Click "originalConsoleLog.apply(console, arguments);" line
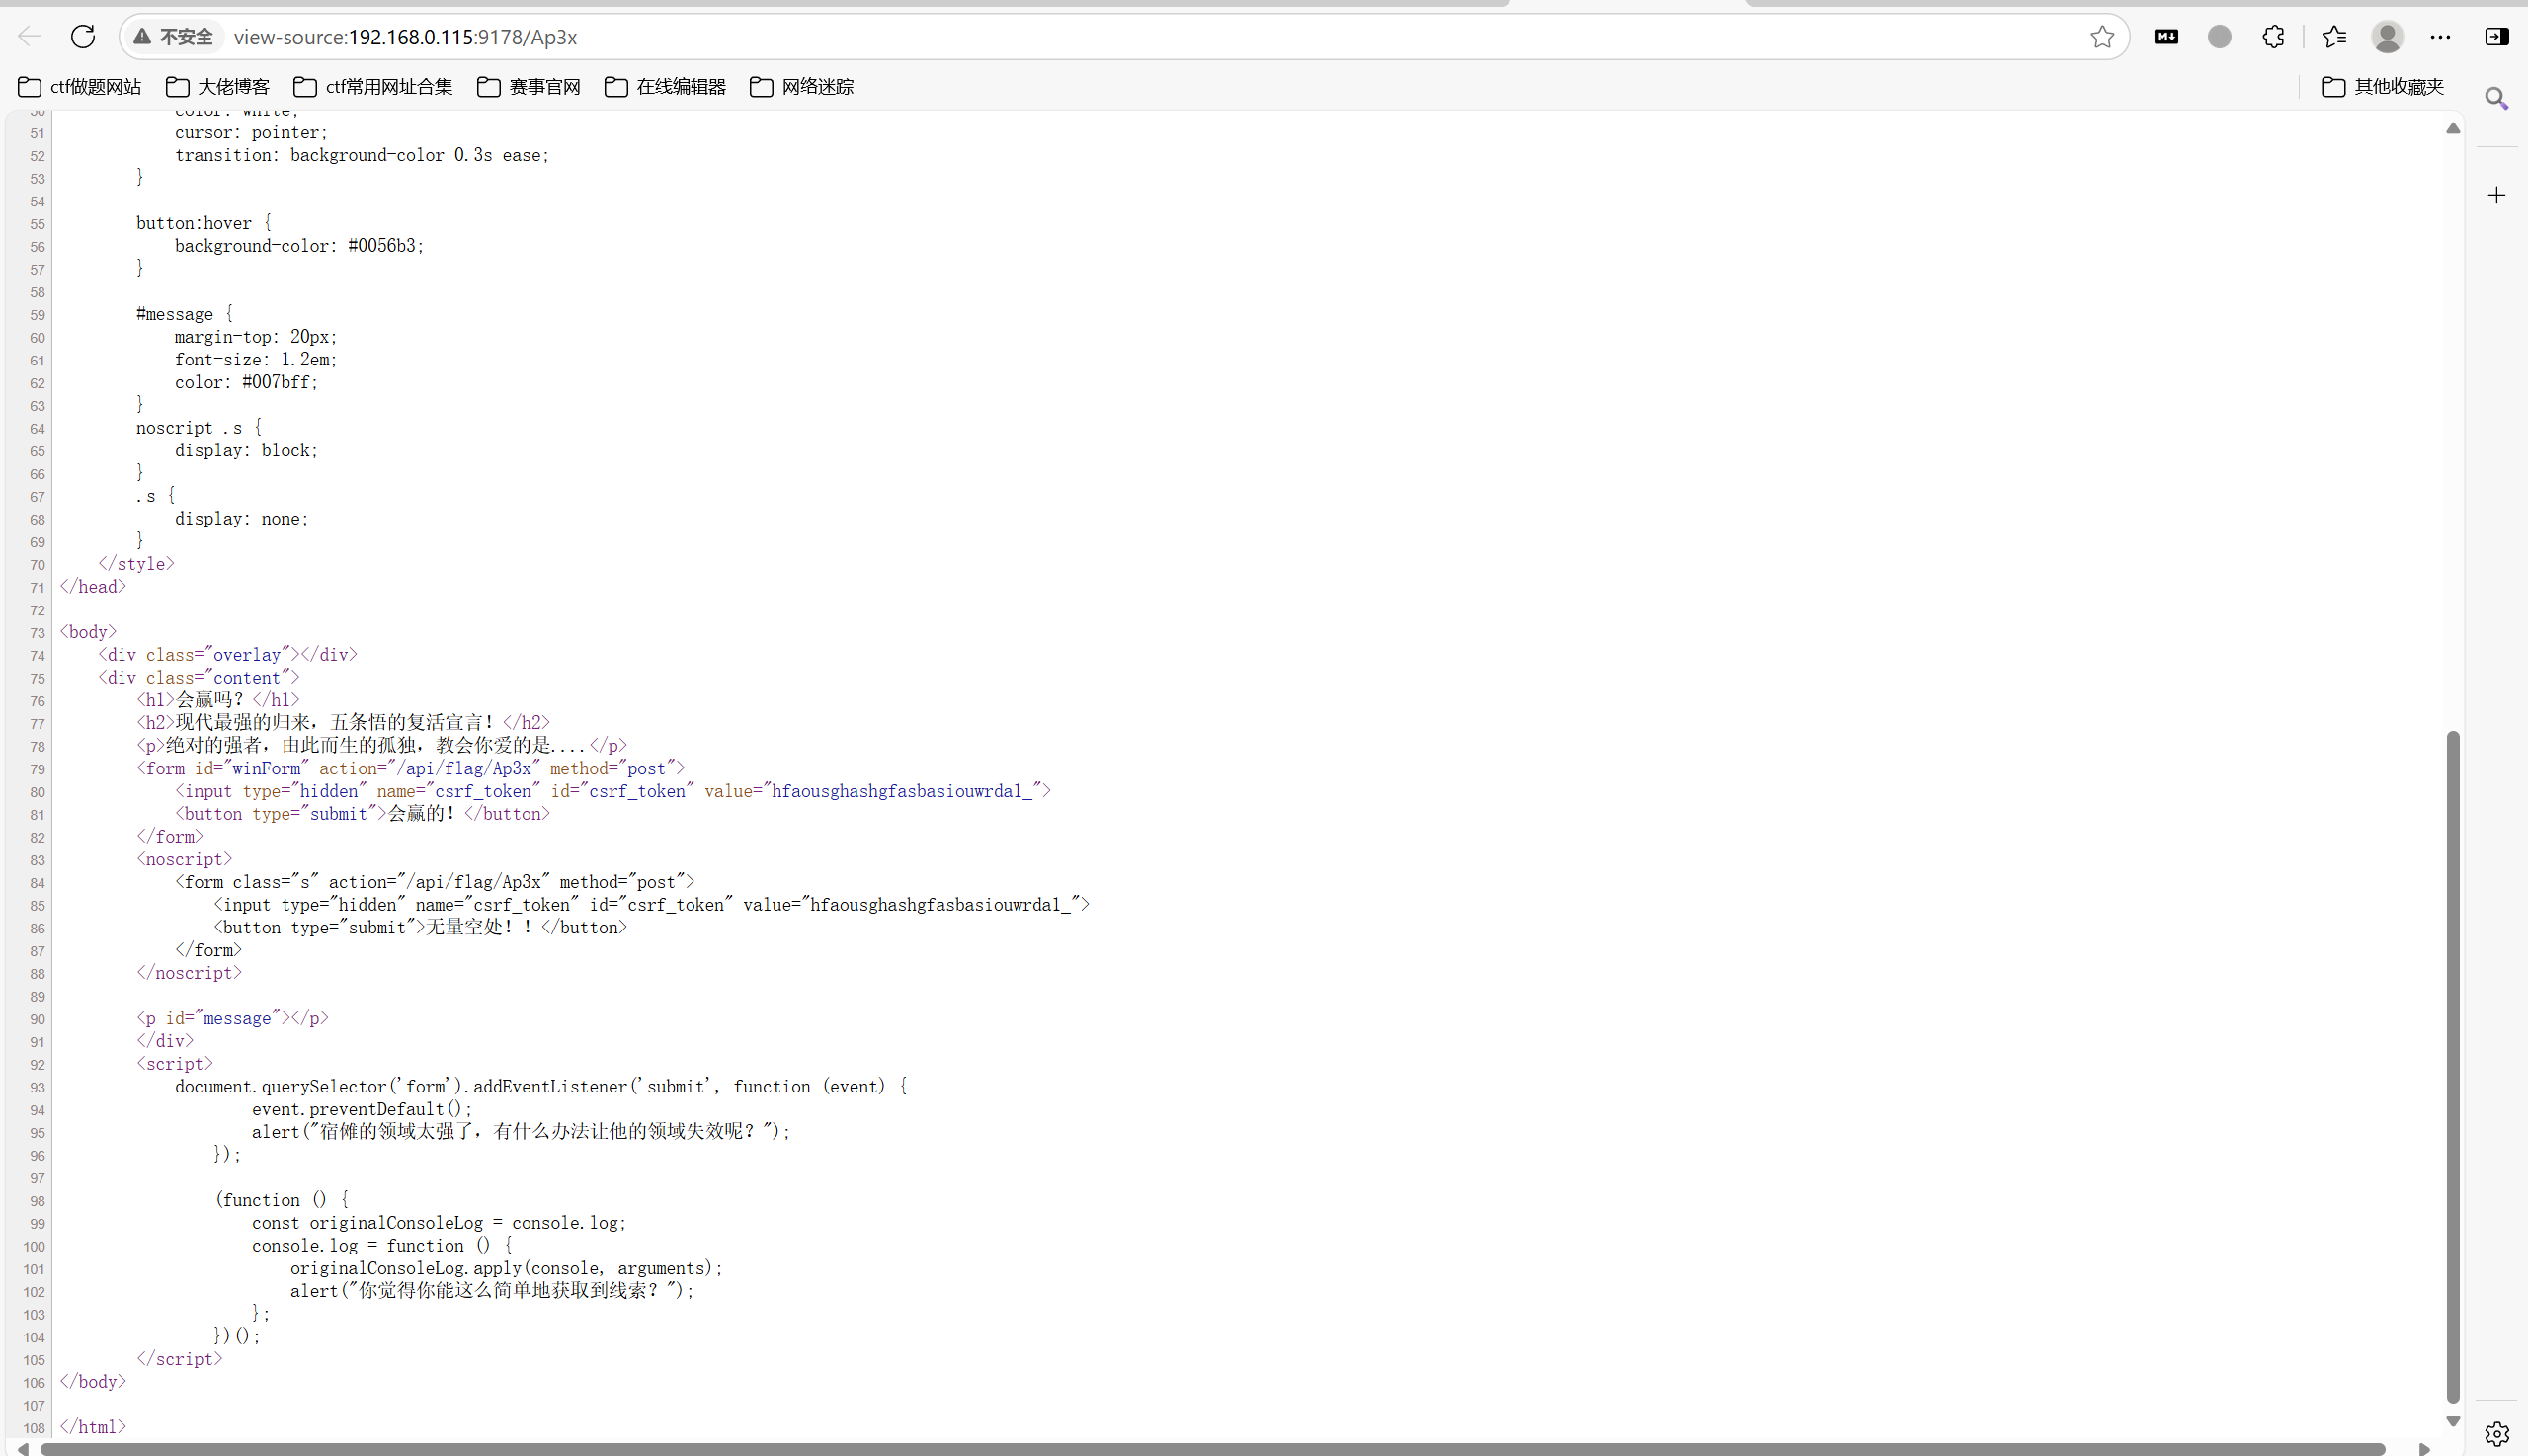 [506, 1268]
